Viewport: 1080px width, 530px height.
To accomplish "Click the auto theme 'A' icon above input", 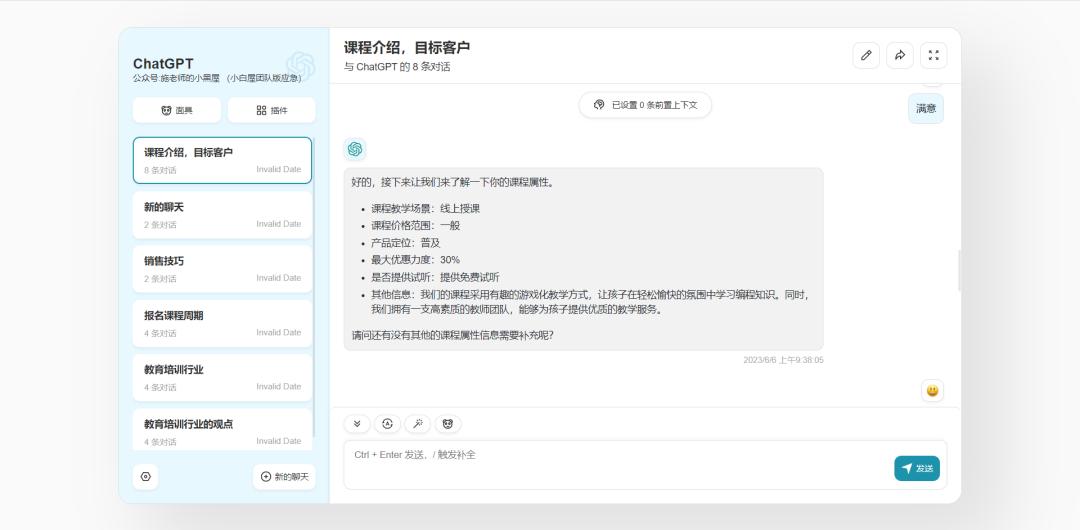I will coord(387,424).
